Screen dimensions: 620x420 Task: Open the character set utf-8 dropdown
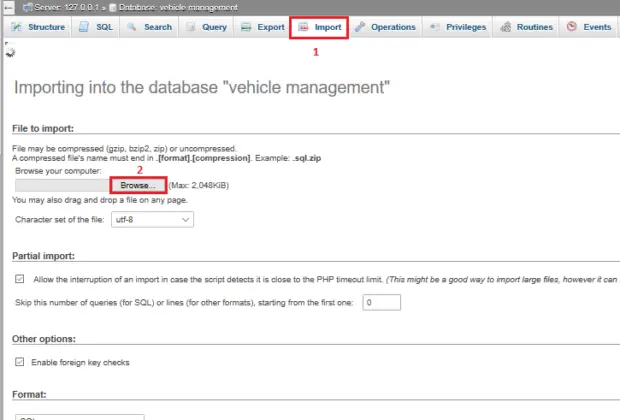[x=152, y=219]
